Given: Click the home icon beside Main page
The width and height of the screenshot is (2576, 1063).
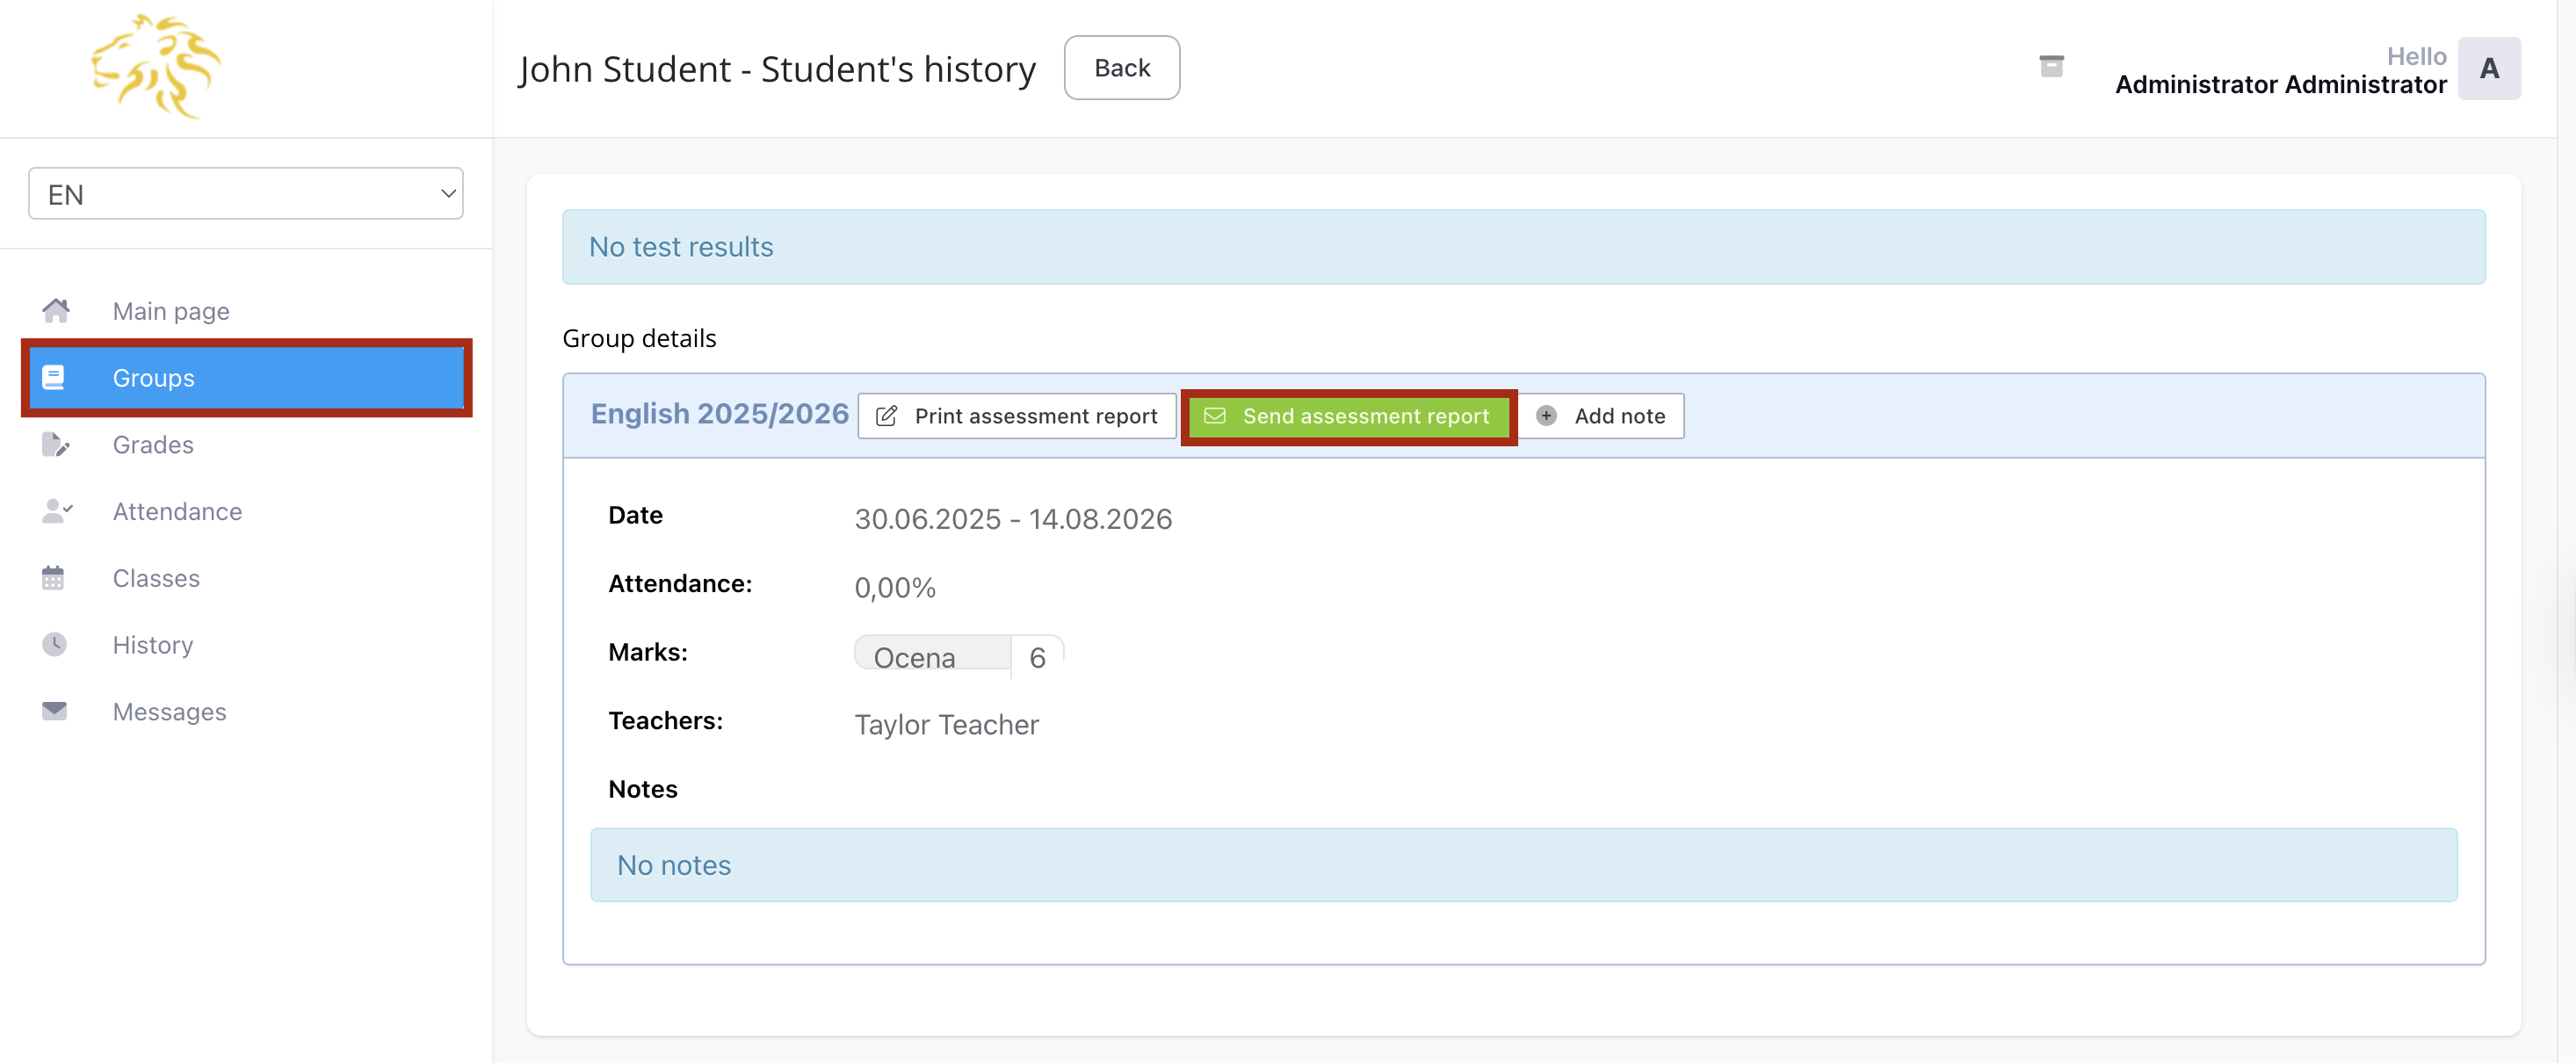Looking at the screenshot, I should (56, 311).
